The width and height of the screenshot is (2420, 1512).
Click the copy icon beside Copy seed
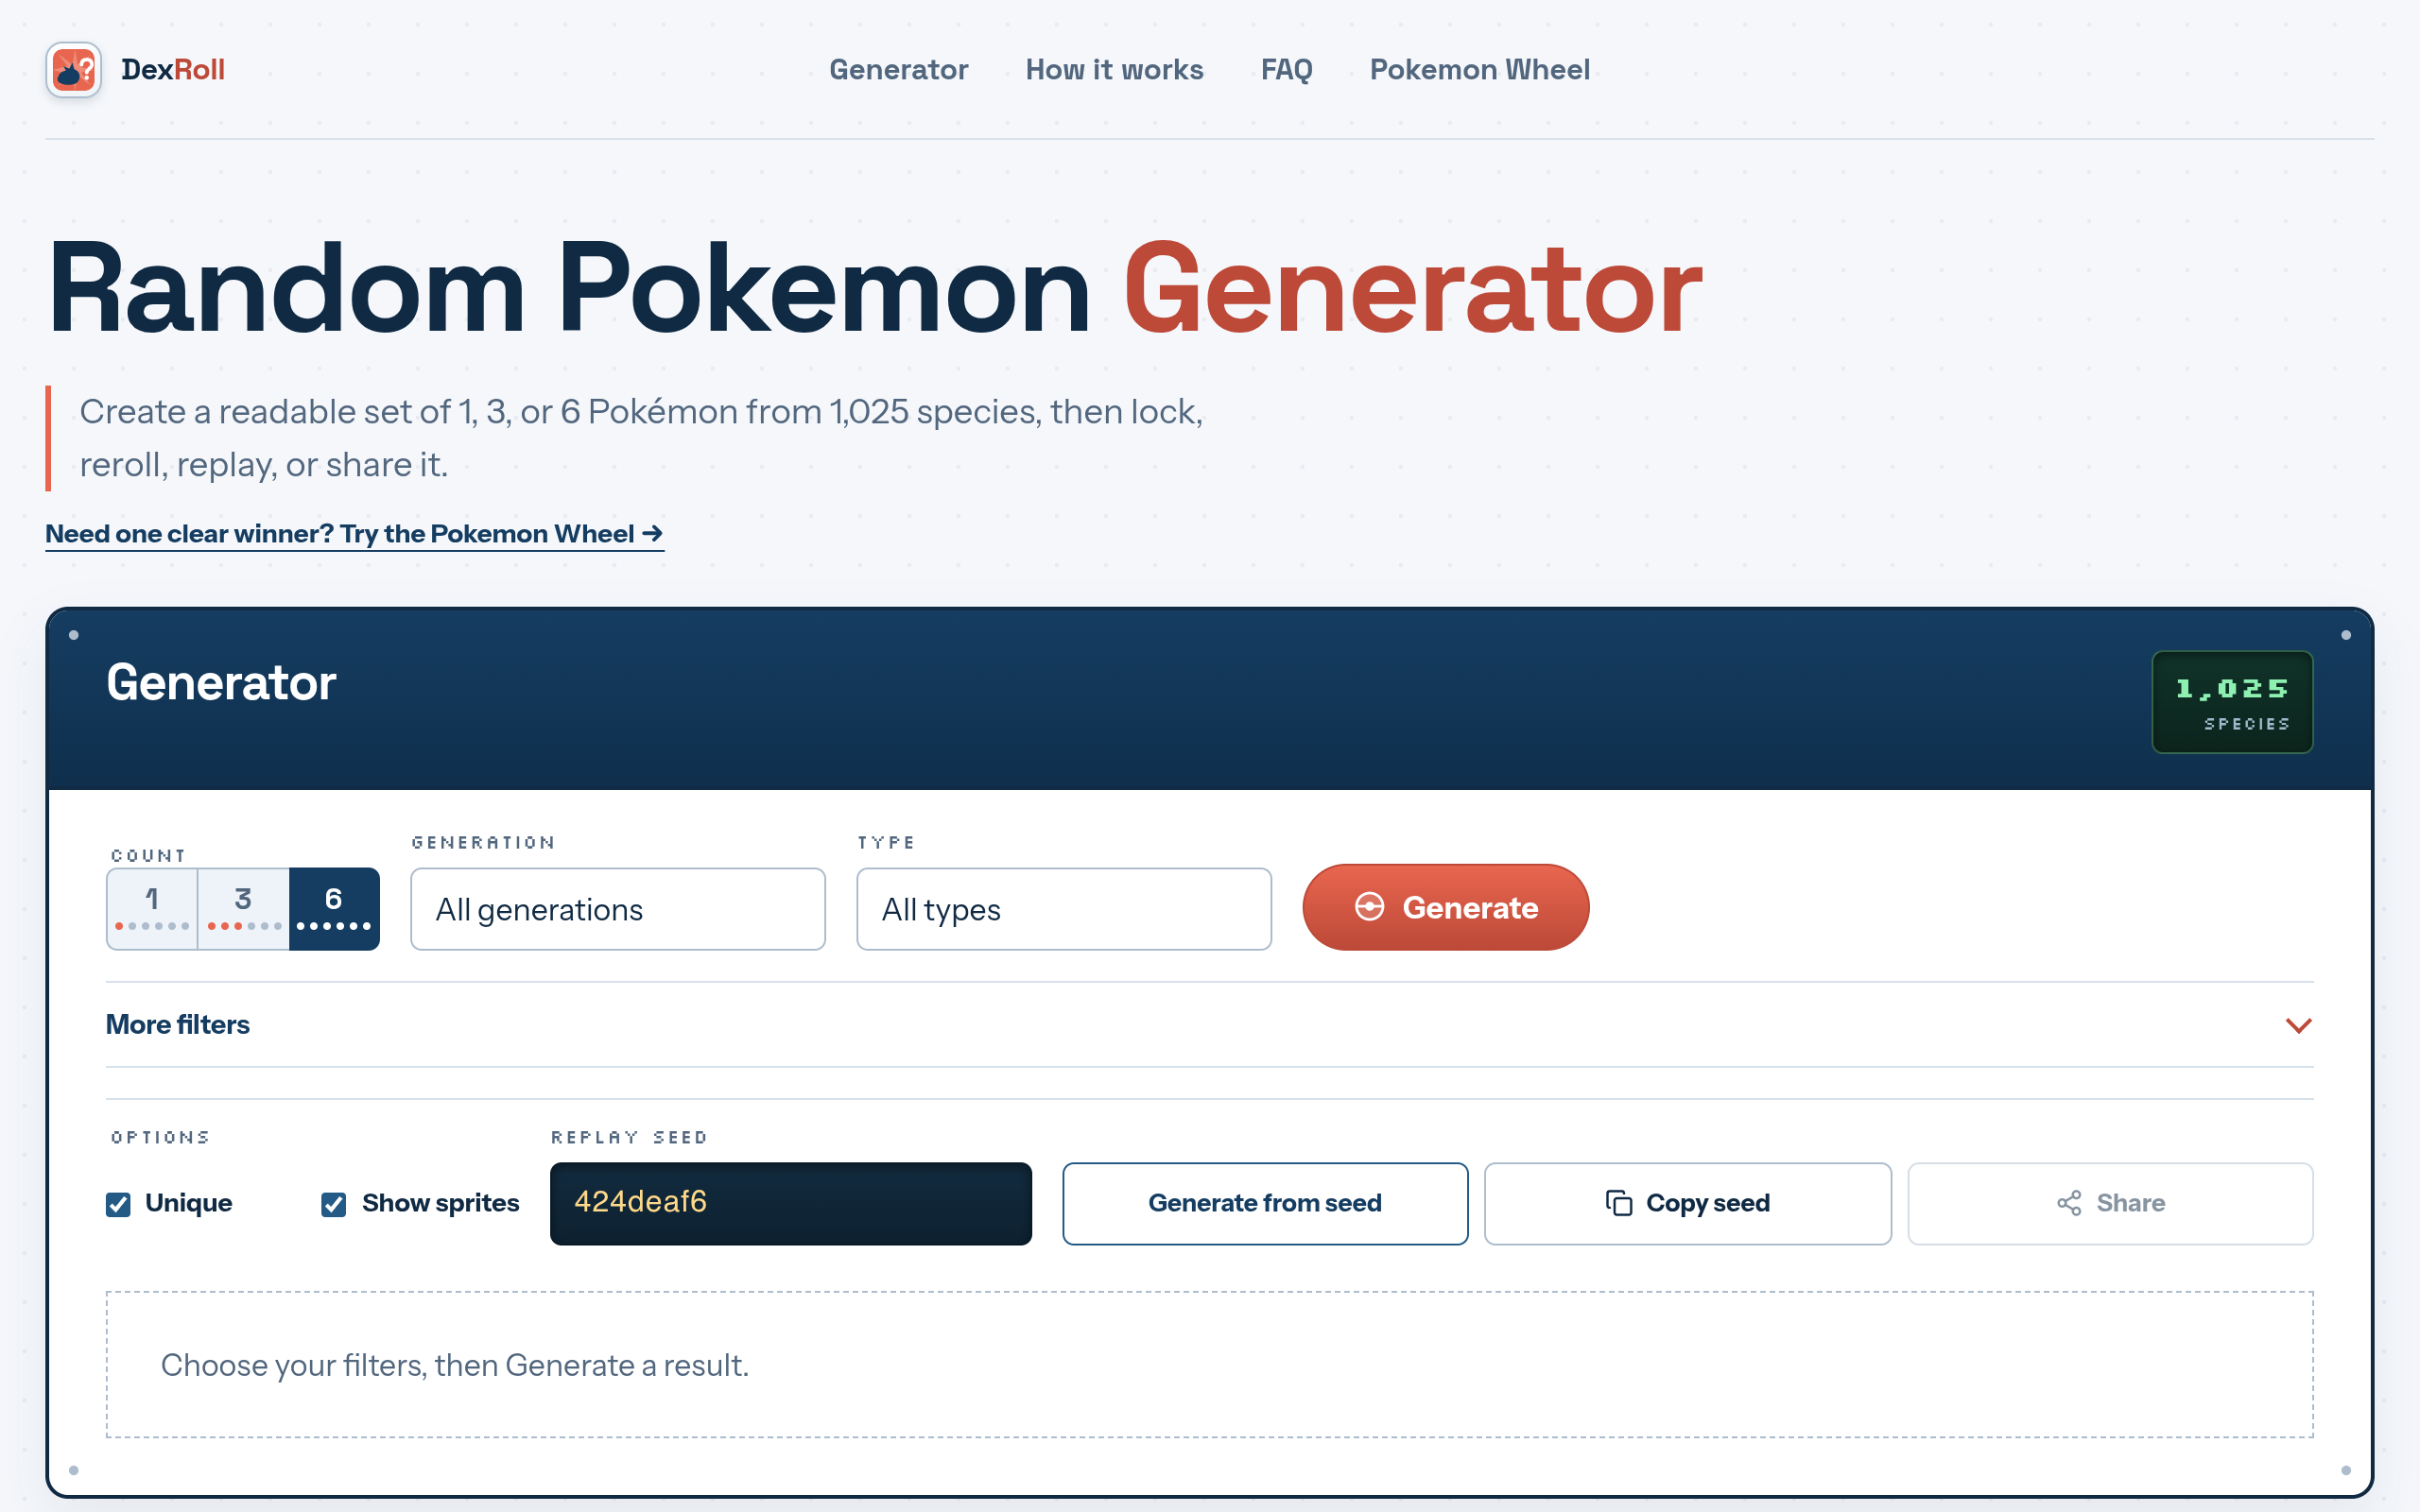(1618, 1203)
